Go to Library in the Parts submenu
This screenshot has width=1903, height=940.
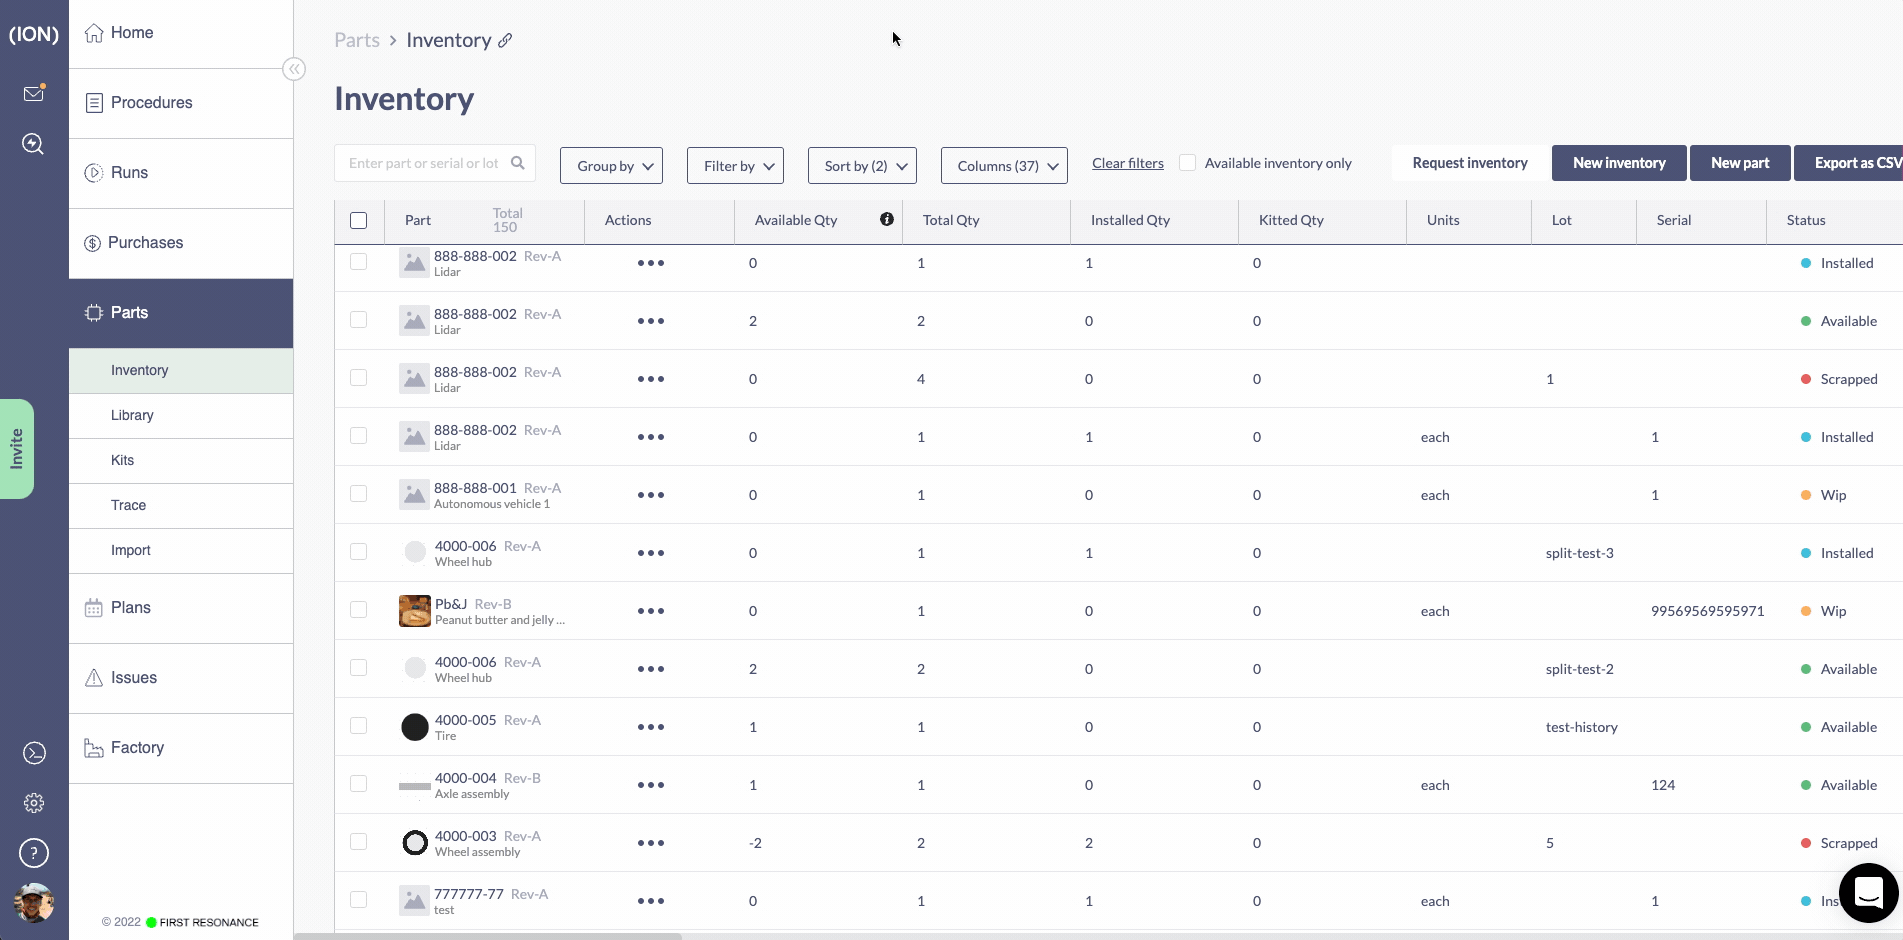pyautogui.click(x=132, y=415)
